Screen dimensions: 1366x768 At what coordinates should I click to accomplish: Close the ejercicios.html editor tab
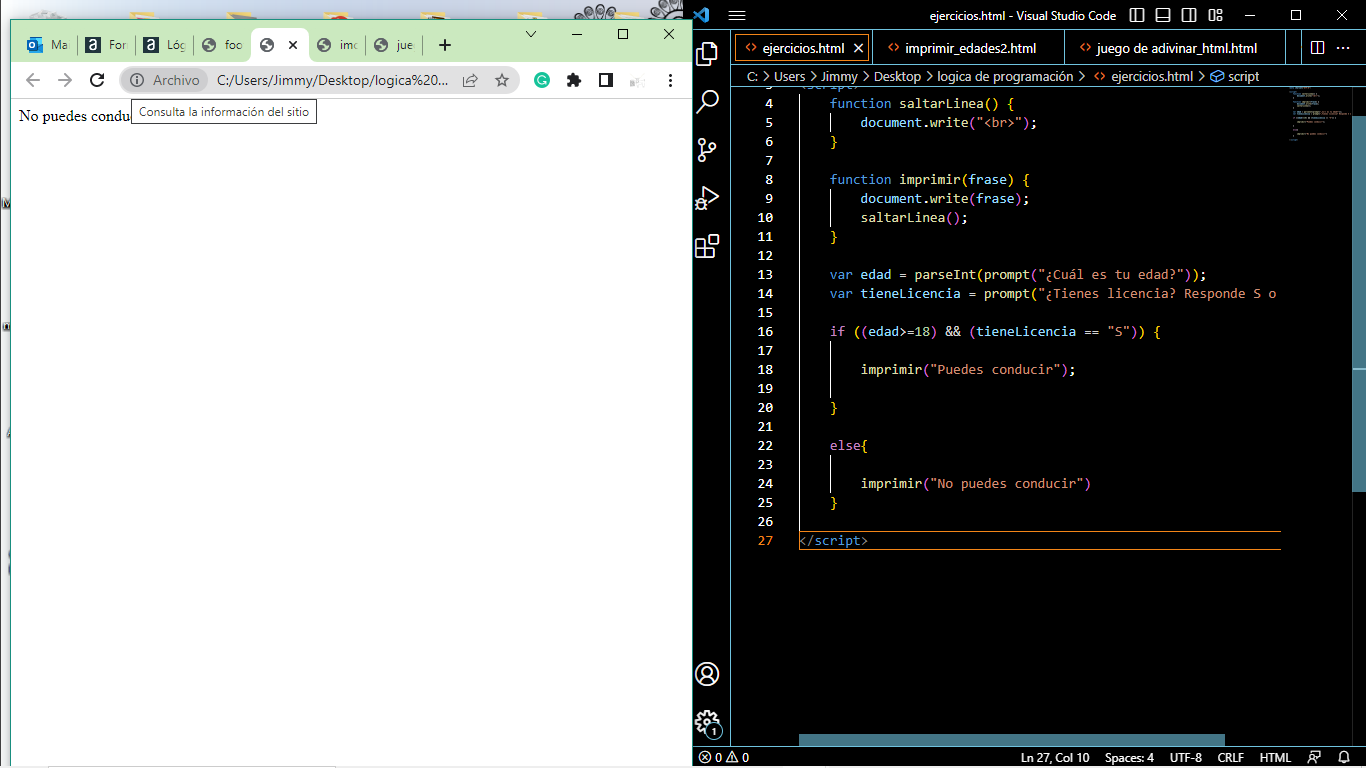859,48
